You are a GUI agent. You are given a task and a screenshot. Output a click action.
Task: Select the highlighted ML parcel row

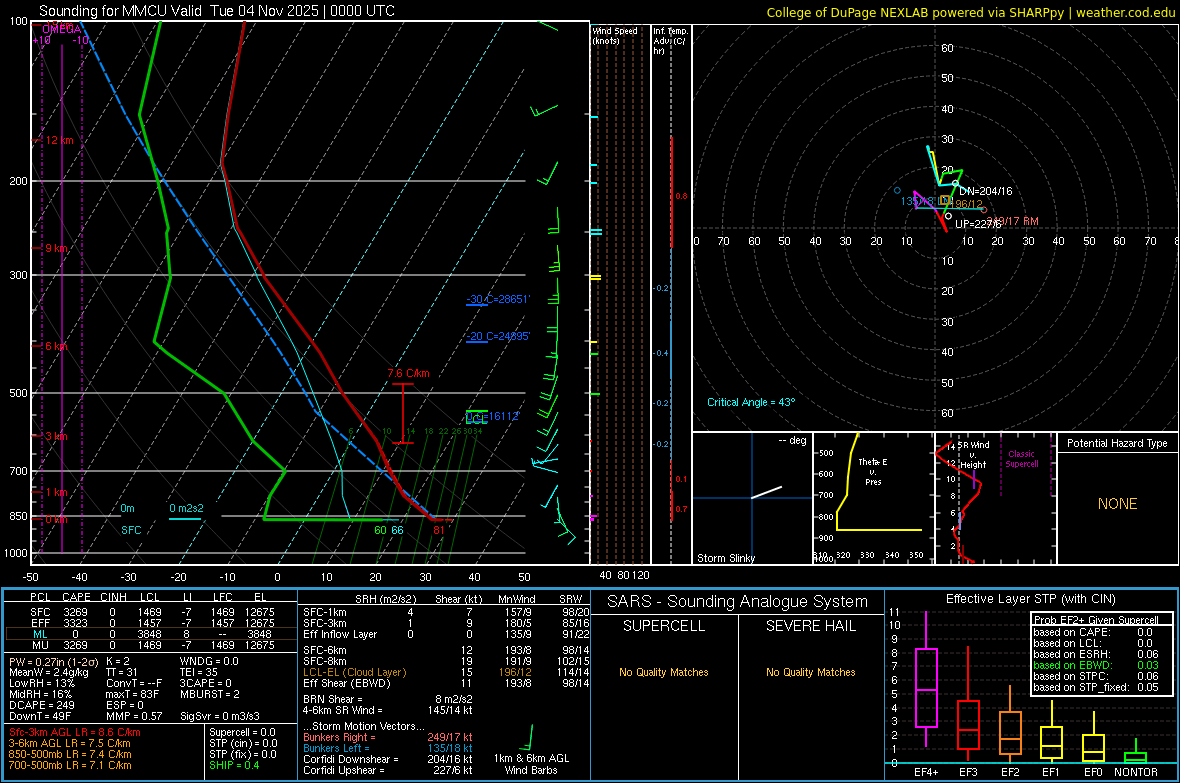[x=151, y=634]
